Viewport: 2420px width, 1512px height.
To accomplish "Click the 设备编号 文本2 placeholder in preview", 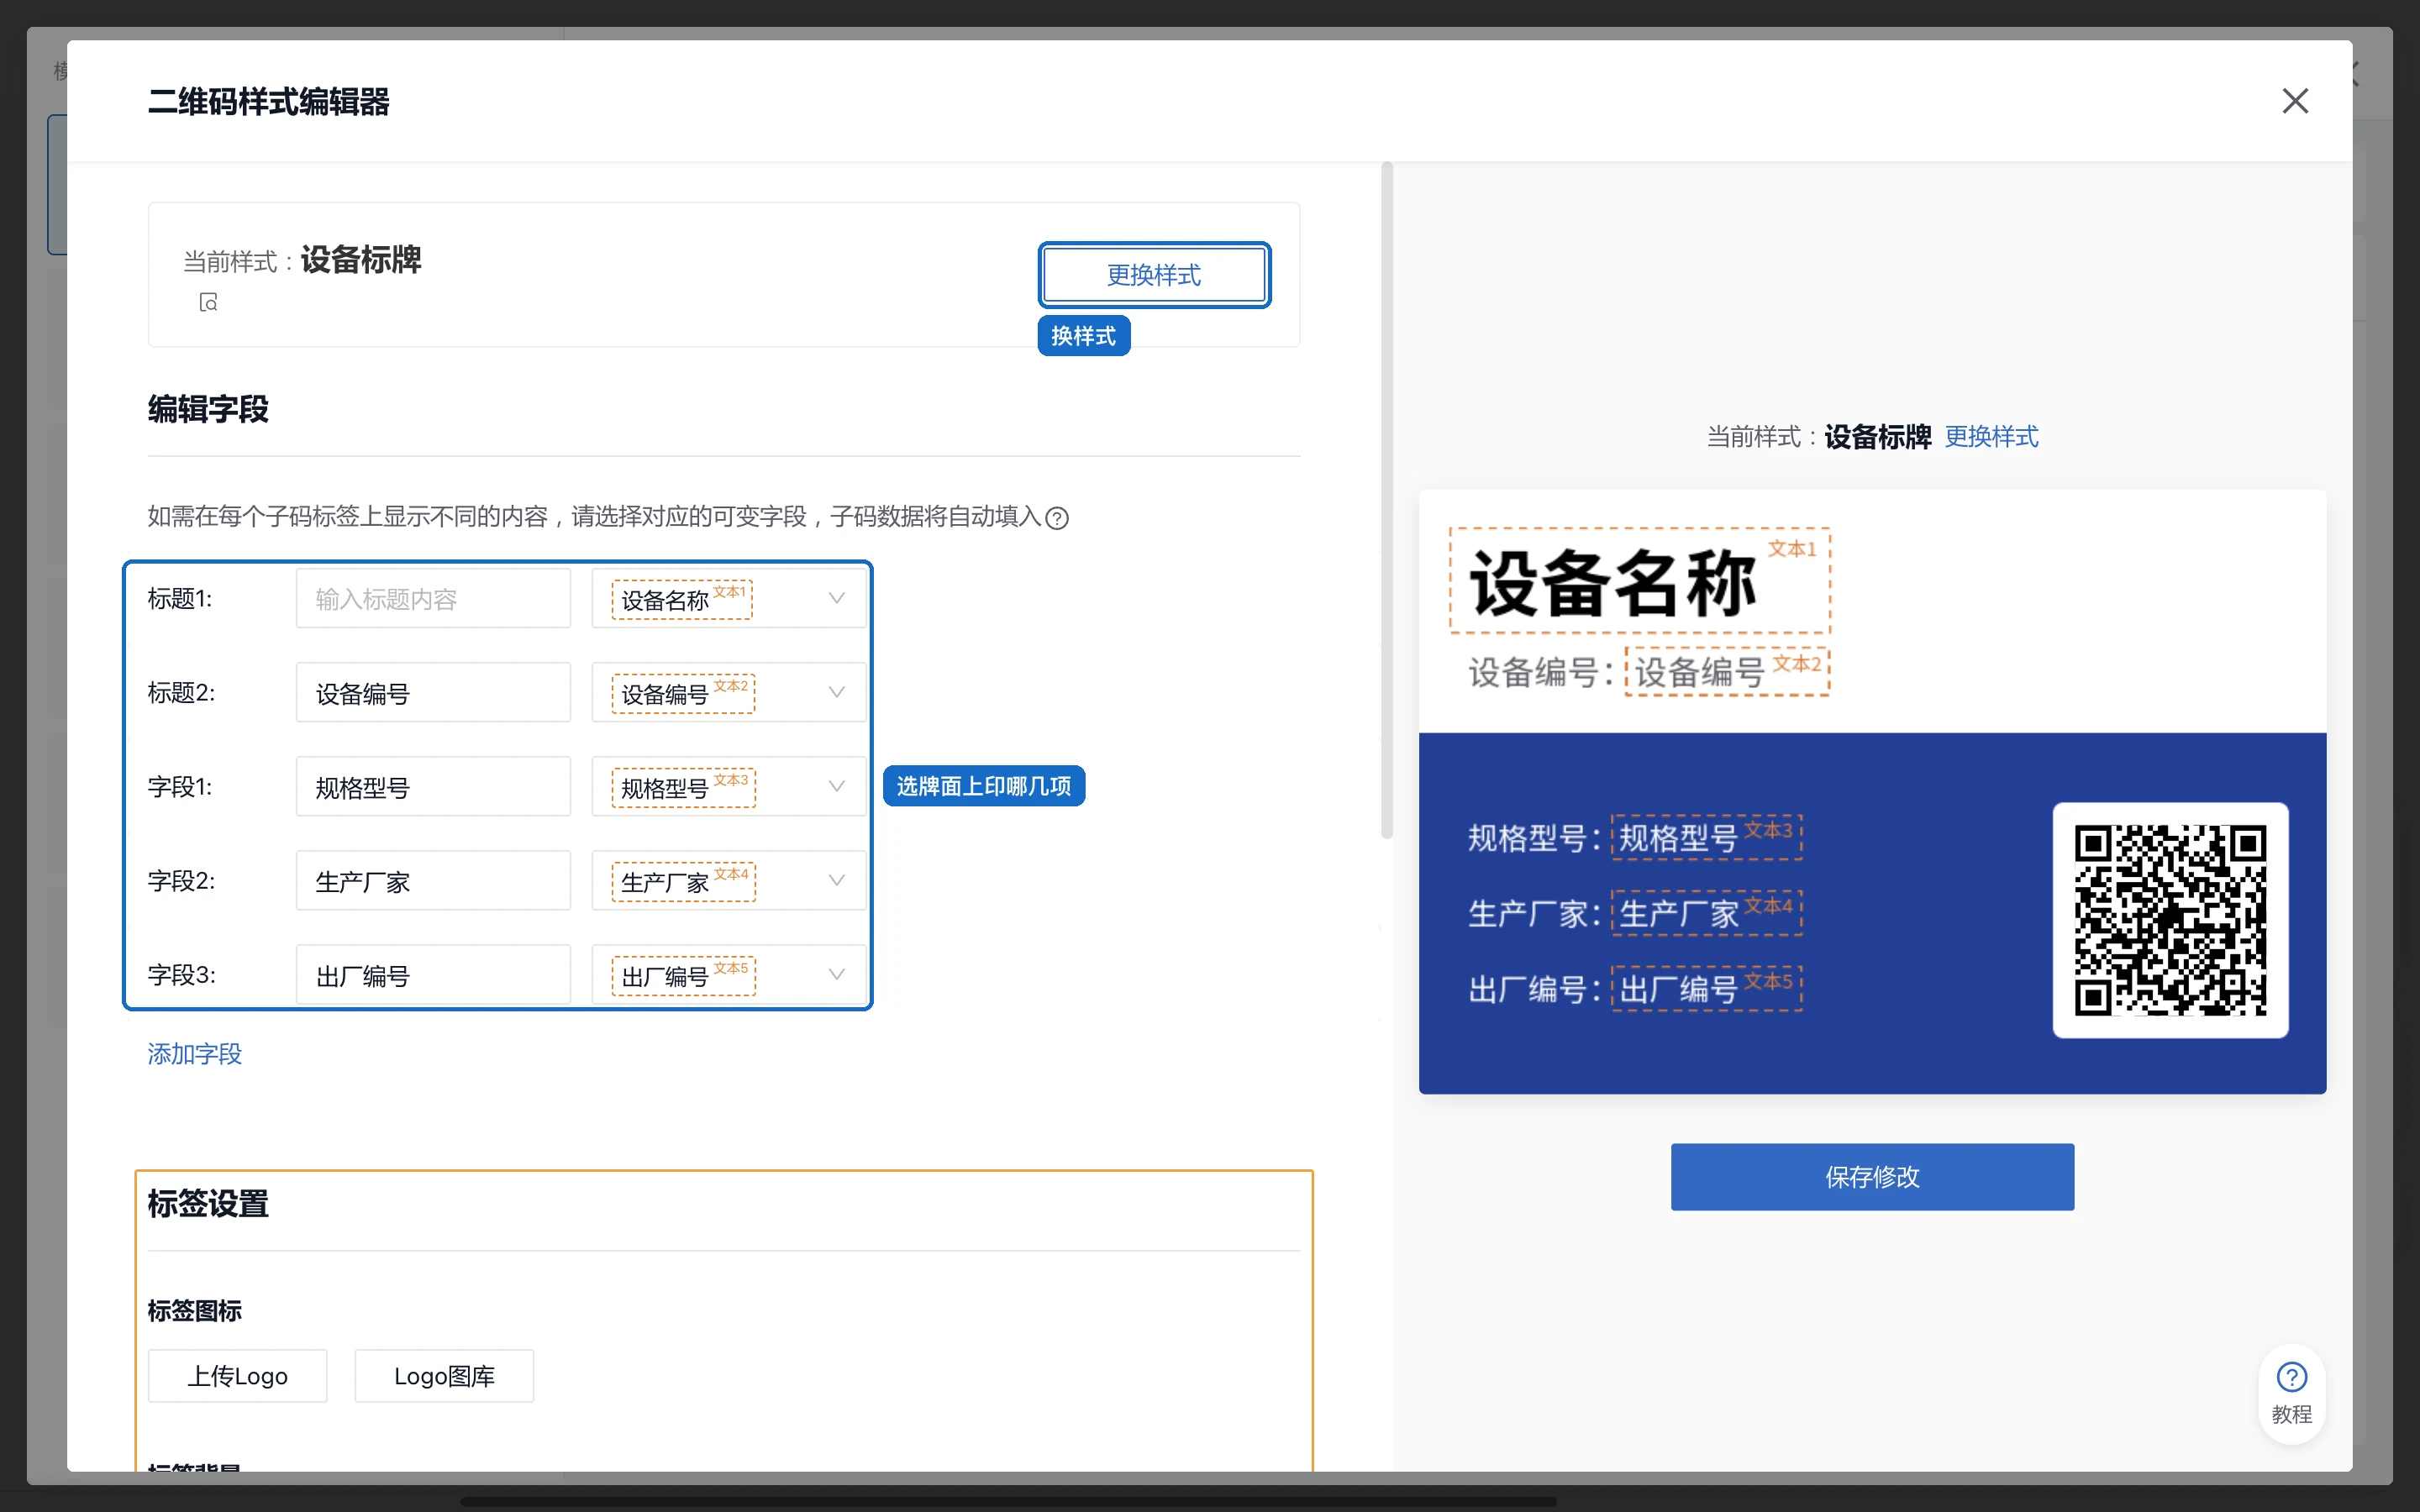I will click(1727, 671).
